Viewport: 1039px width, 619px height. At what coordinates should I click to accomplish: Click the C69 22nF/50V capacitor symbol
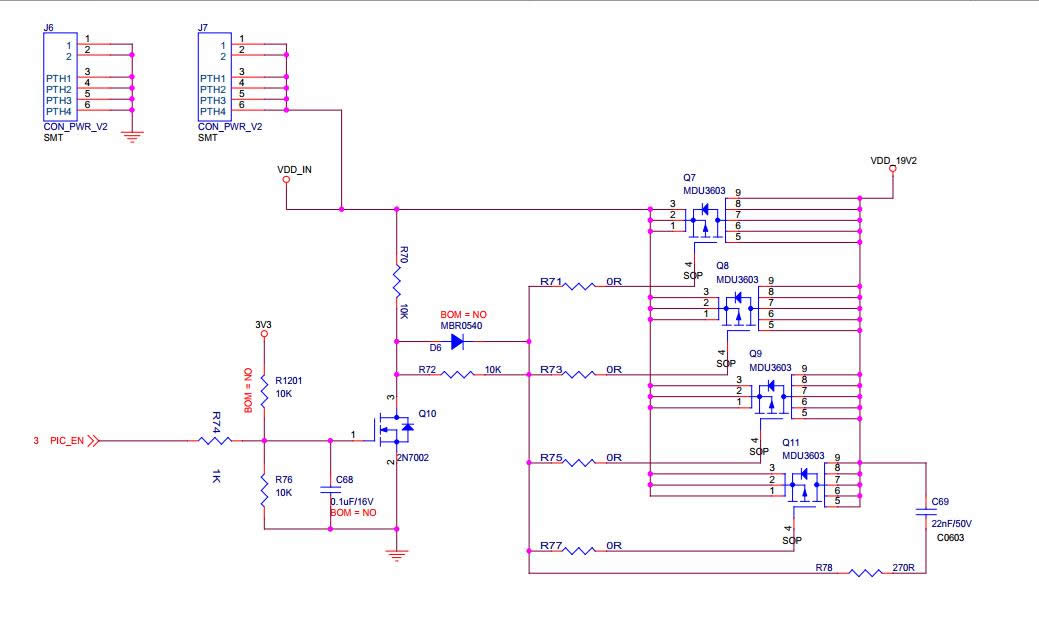pyautogui.click(x=924, y=512)
